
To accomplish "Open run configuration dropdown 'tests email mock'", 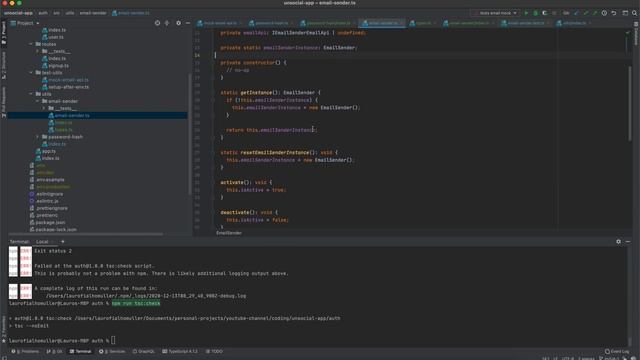I will click(x=495, y=13).
